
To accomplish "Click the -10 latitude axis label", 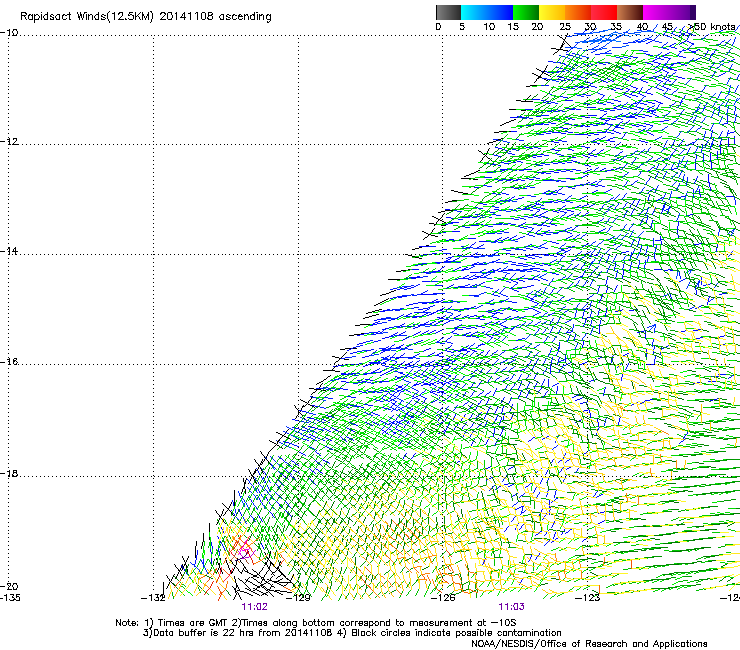I will pyautogui.click(x=9, y=33).
